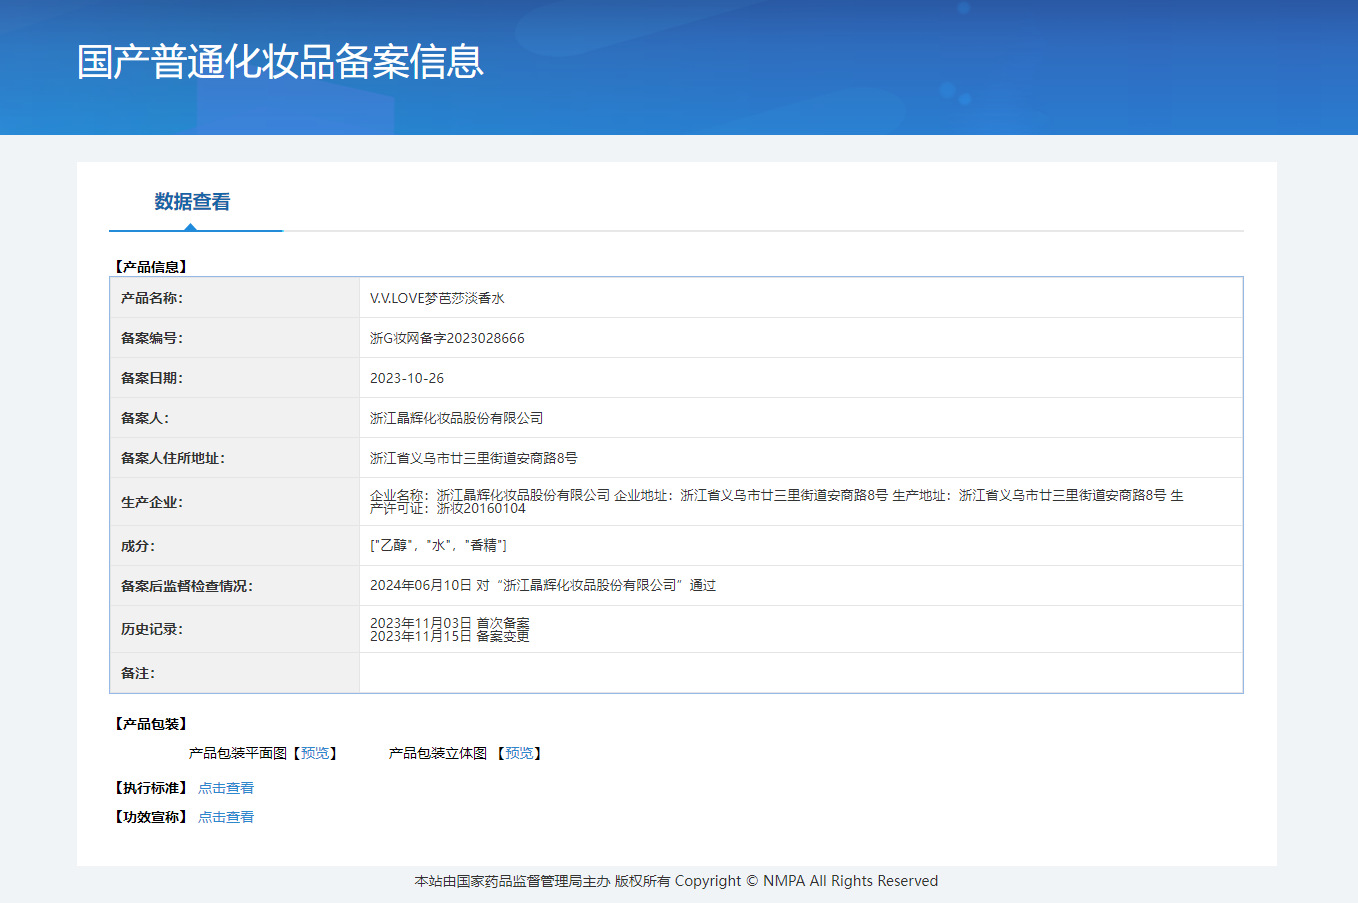
Task: Preview the 产品包装平面图 image
Action: (315, 753)
